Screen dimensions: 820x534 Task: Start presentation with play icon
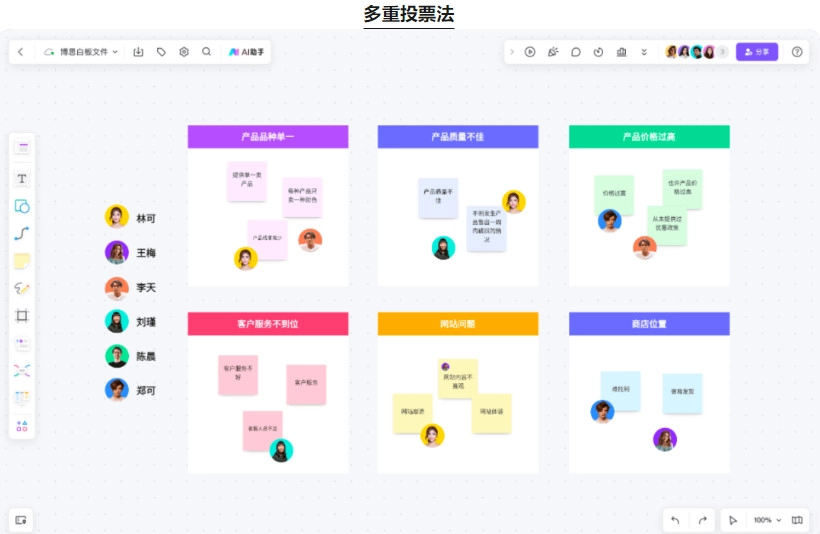pyautogui.click(x=530, y=52)
